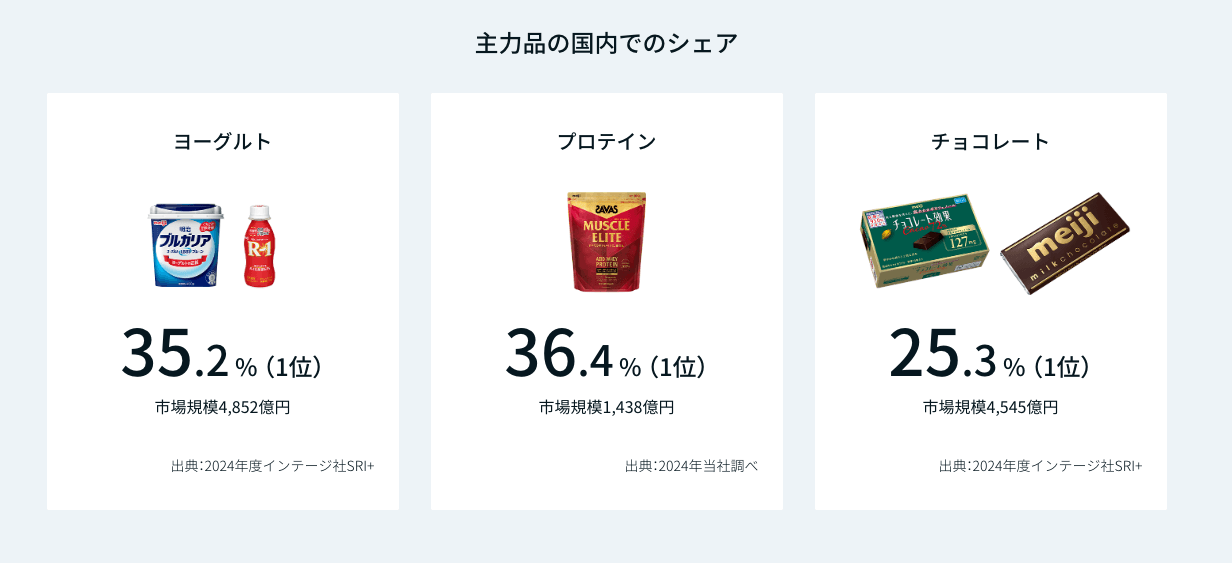Select the 25.3% chocolate share figure
Image resolution: width=1232 pixels, height=563 pixels.
[x=944, y=355]
